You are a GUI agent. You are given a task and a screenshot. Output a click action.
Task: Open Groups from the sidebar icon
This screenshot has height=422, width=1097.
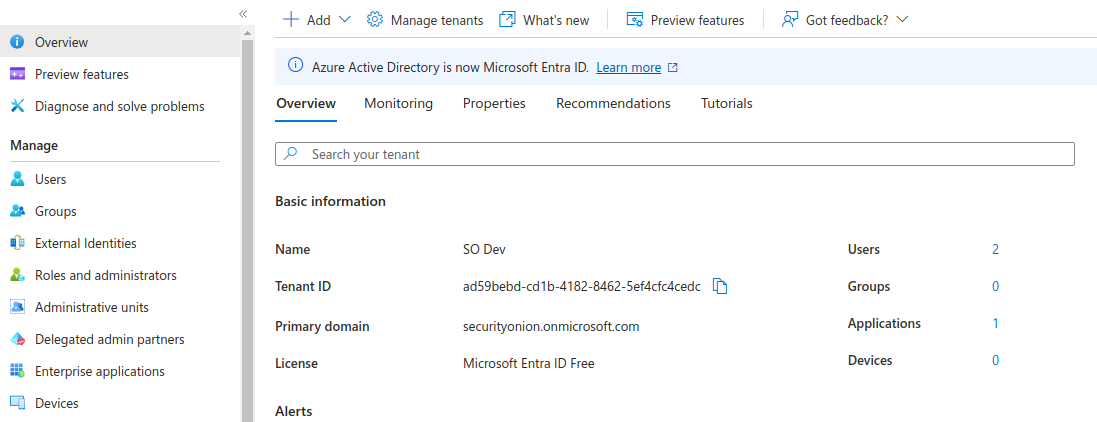(17, 212)
